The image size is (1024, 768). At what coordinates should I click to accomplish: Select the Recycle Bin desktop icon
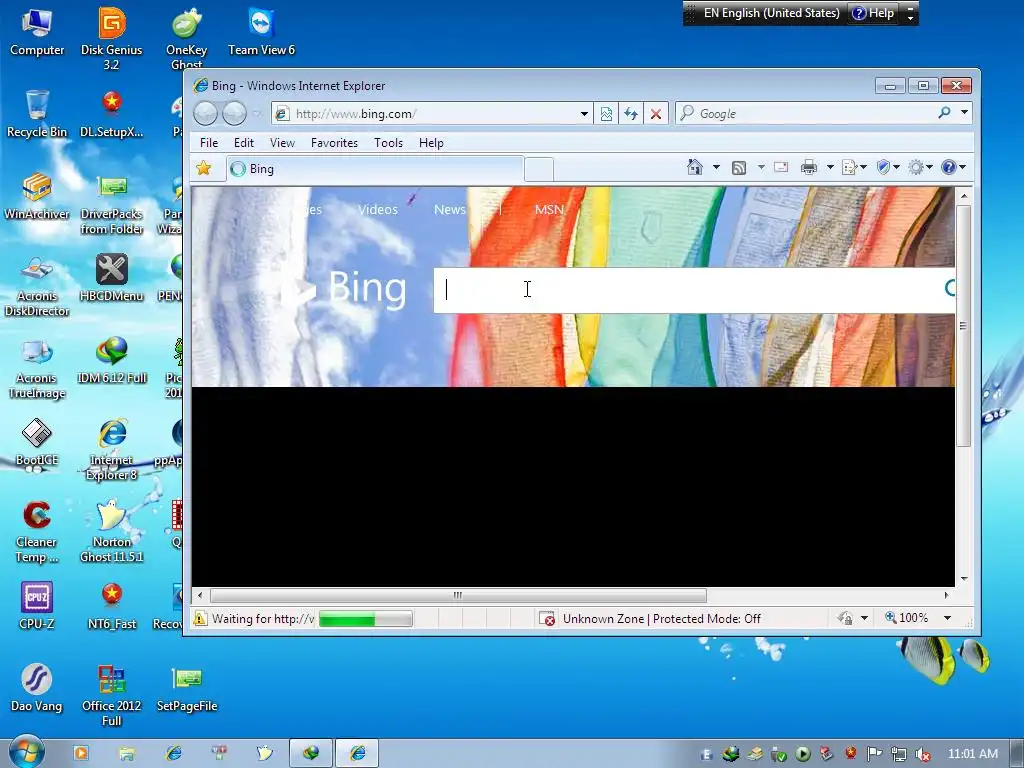pos(37,114)
